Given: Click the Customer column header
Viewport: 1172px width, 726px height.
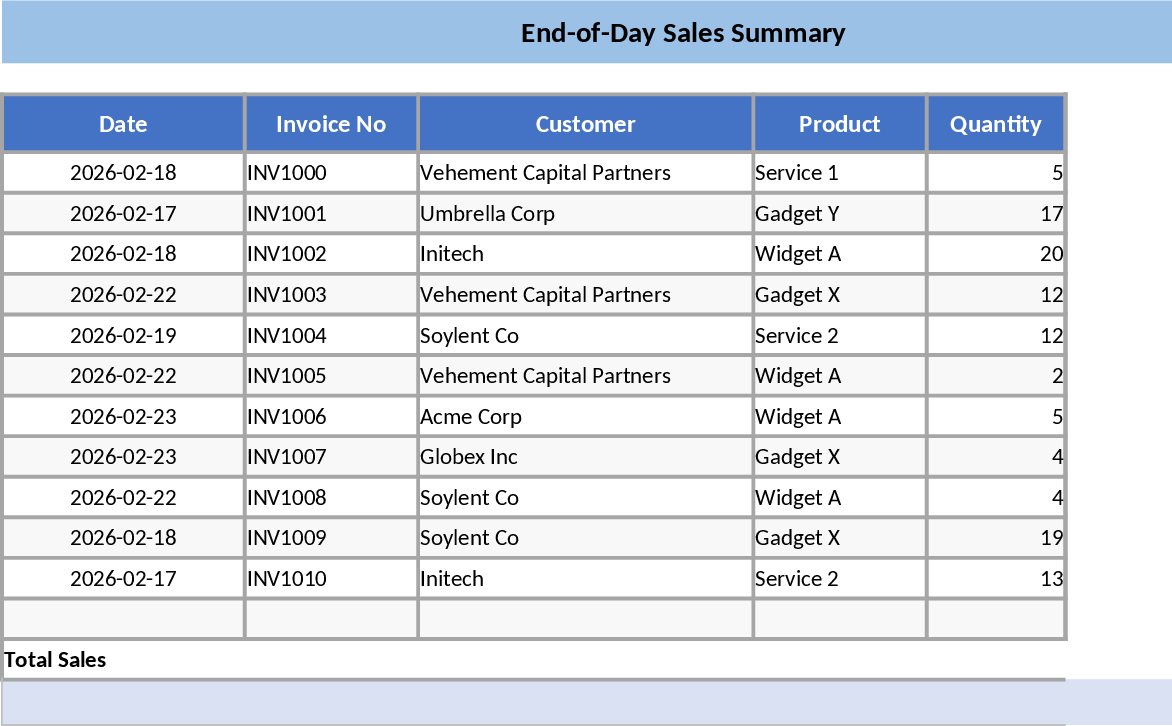Looking at the screenshot, I should point(585,124).
